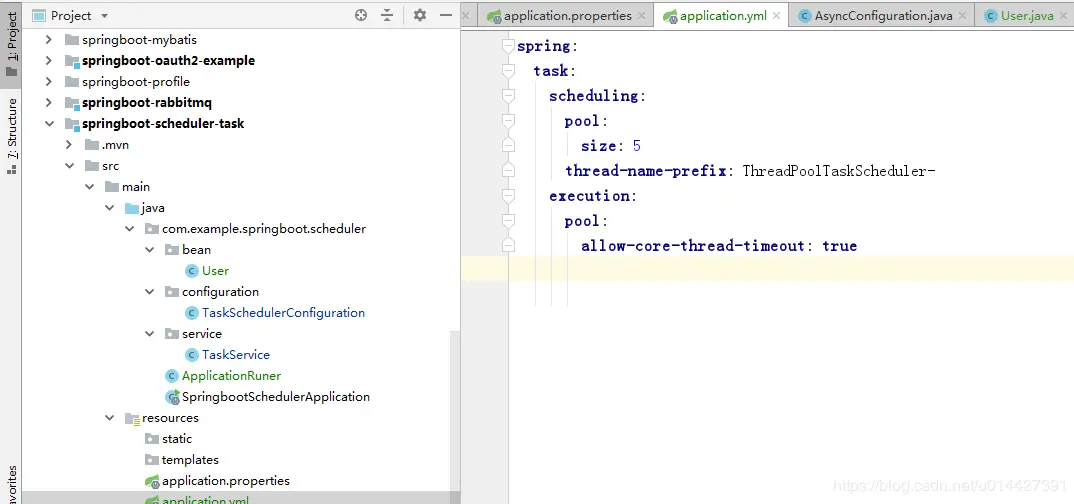Click the class icon beside TaskSchedulerConfiguration

point(192,313)
